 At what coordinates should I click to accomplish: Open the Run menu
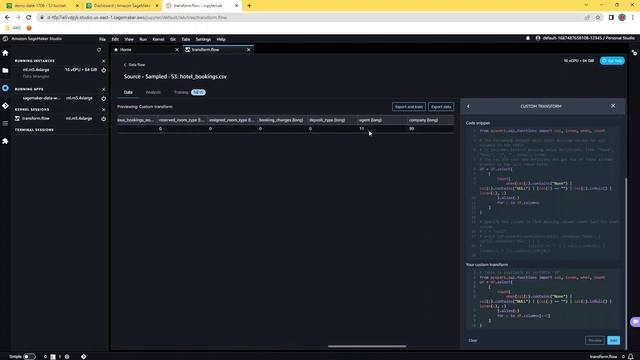click(143, 39)
